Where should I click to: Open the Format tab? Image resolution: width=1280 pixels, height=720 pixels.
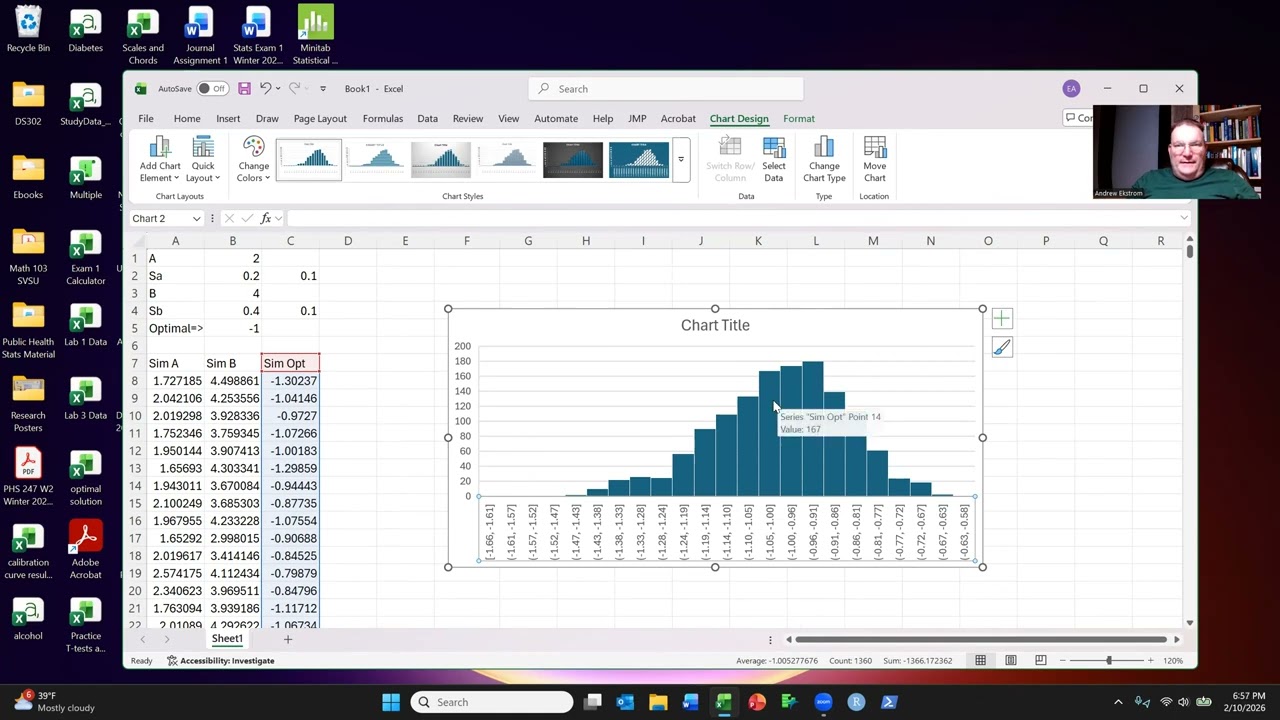[799, 118]
